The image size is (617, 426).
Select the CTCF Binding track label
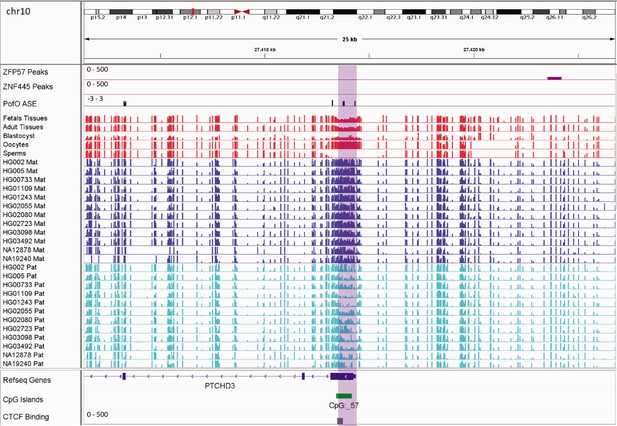tap(26, 417)
